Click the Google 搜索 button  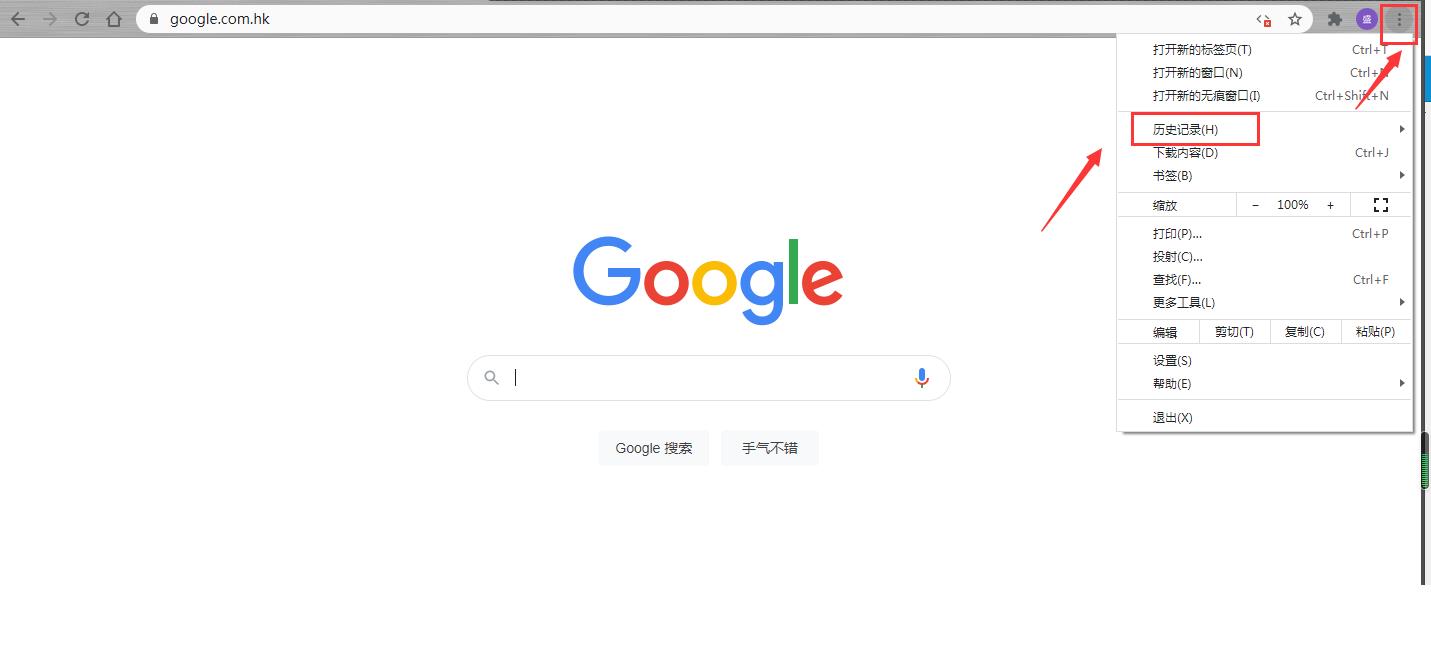[654, 448]
